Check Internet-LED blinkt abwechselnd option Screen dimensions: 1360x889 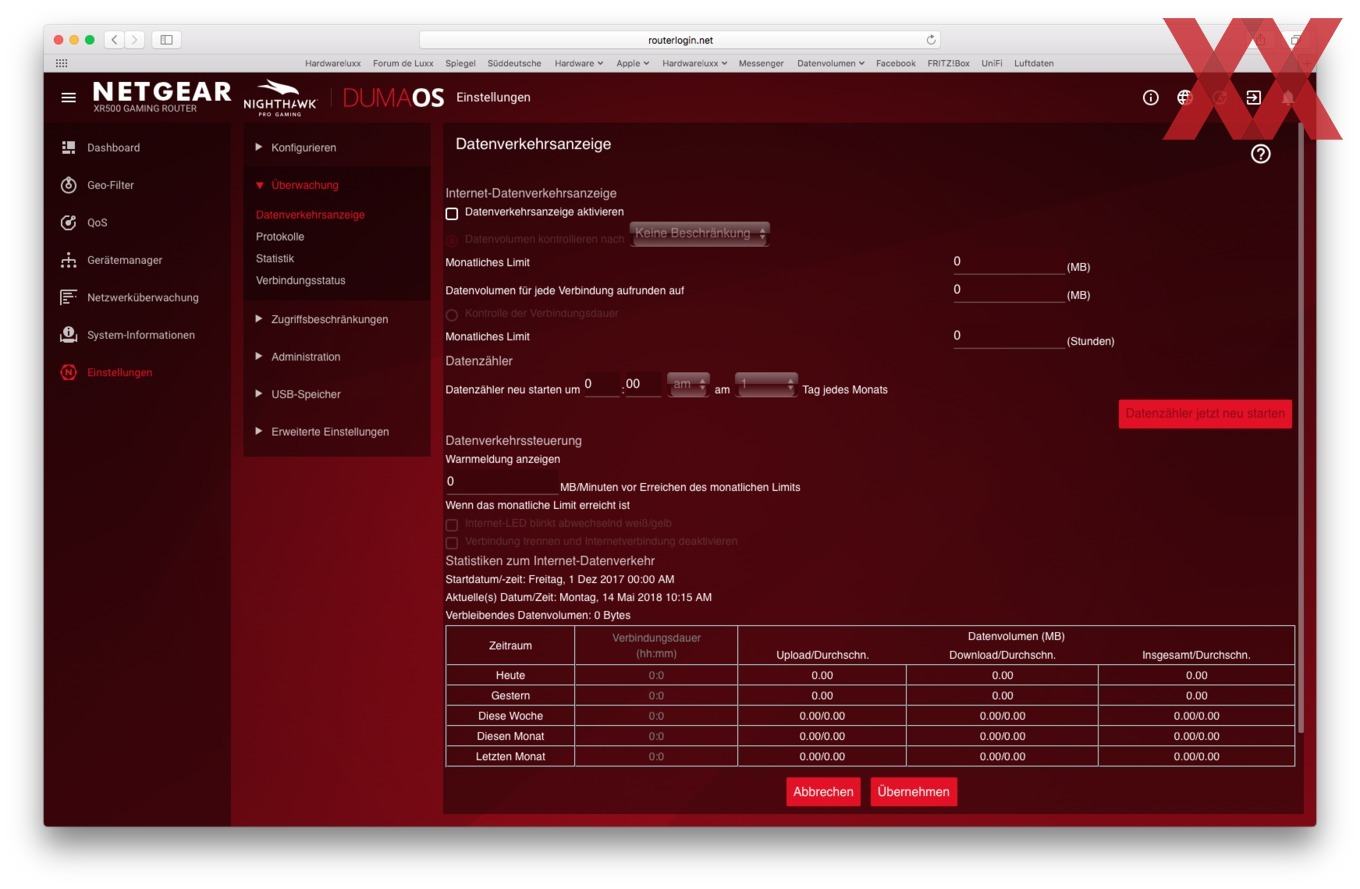(x=451, y=524)
